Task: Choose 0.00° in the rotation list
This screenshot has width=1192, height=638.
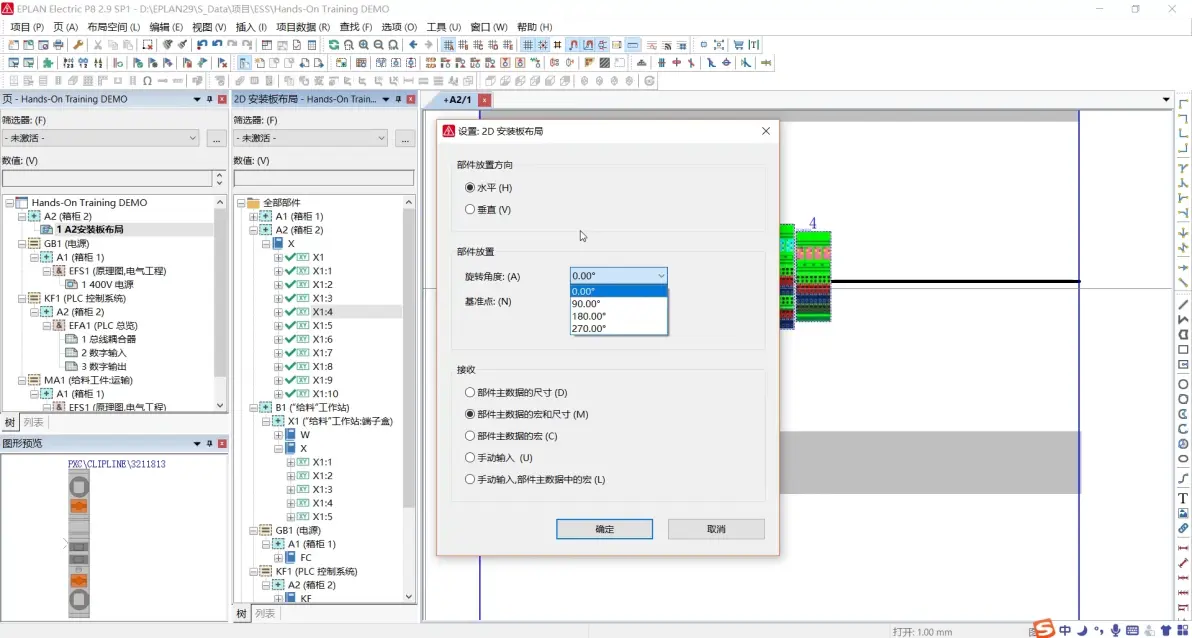Action: [x=619, y=290]
